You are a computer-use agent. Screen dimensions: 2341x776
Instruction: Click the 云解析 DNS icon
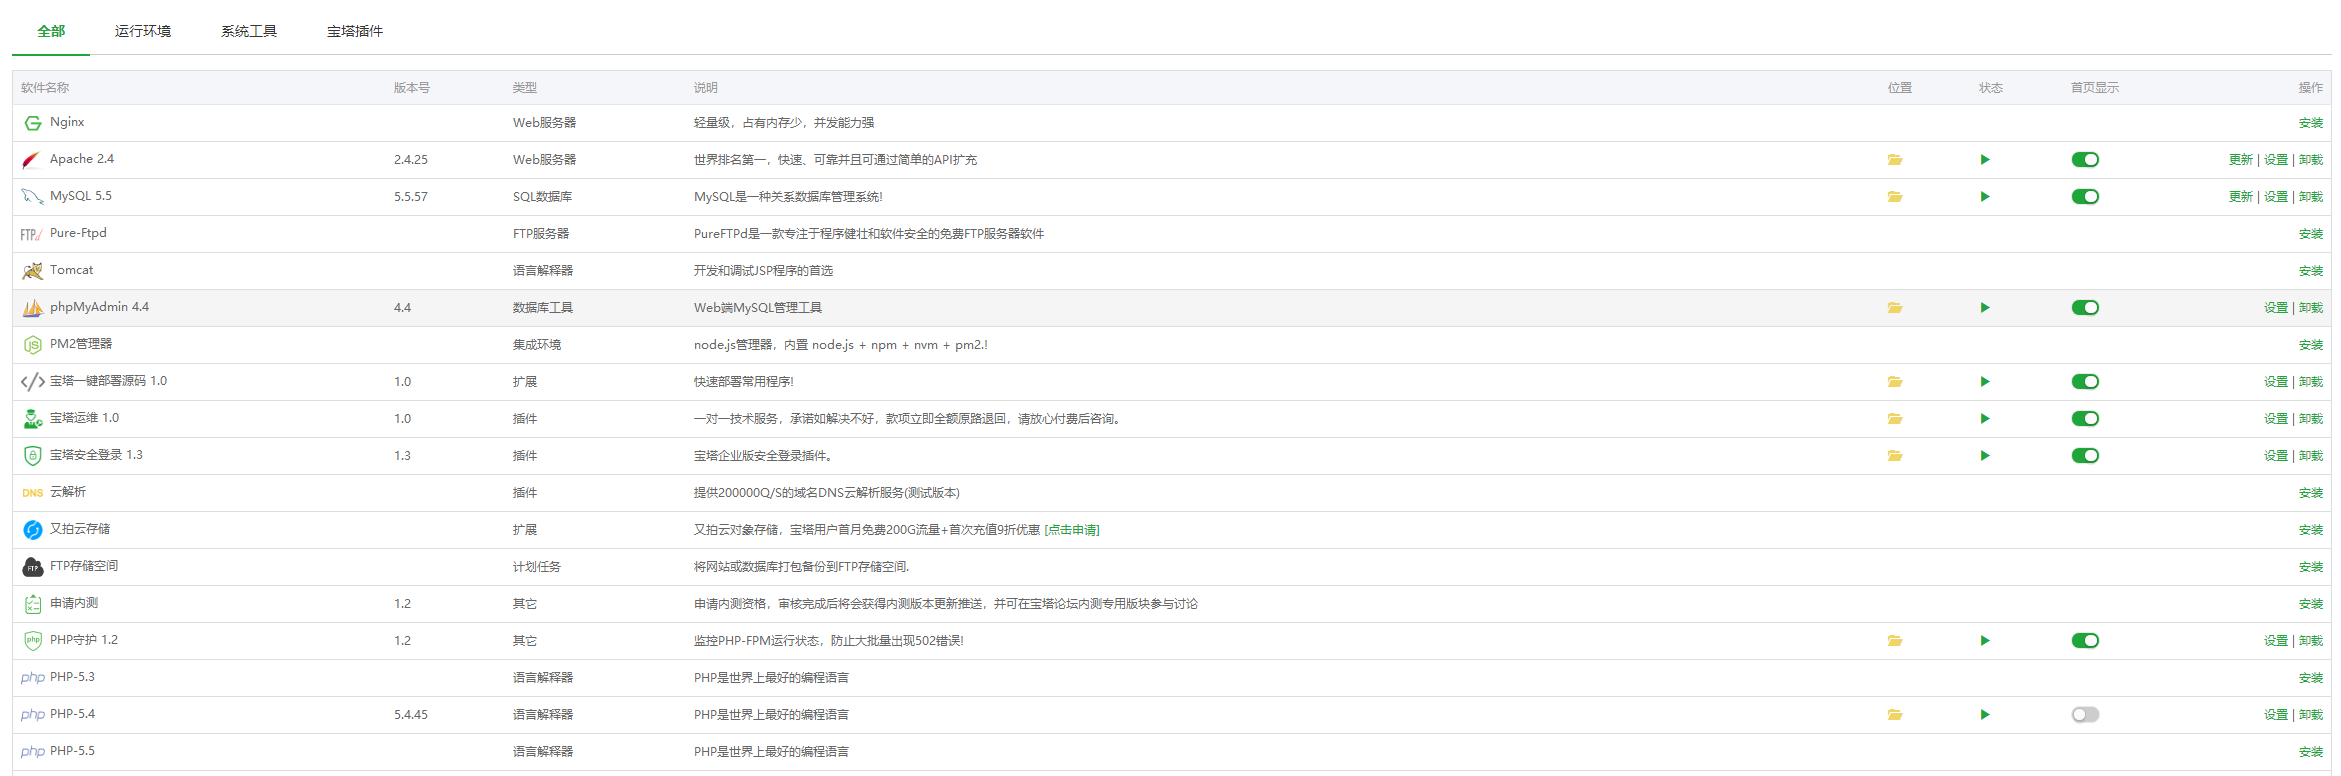click(x=33, y=493)
